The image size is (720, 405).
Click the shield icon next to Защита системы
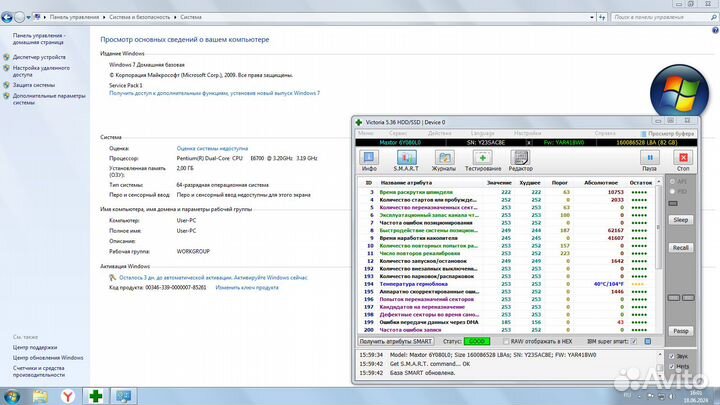(6, 85)
